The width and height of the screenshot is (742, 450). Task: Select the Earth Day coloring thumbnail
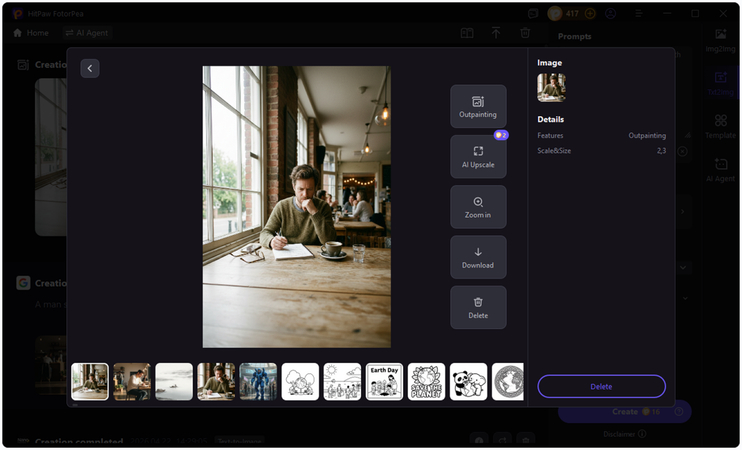click(x=385, y=382)
